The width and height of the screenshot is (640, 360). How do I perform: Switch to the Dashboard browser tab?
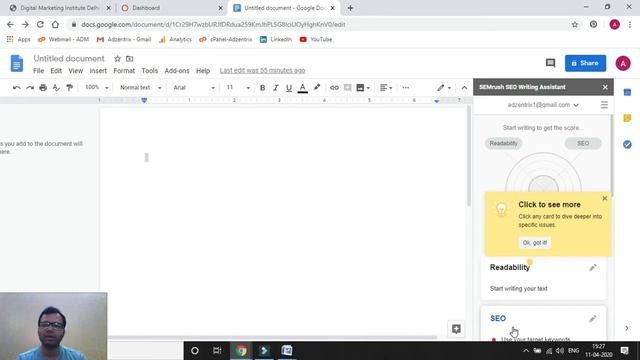click(x=171, y=8)
